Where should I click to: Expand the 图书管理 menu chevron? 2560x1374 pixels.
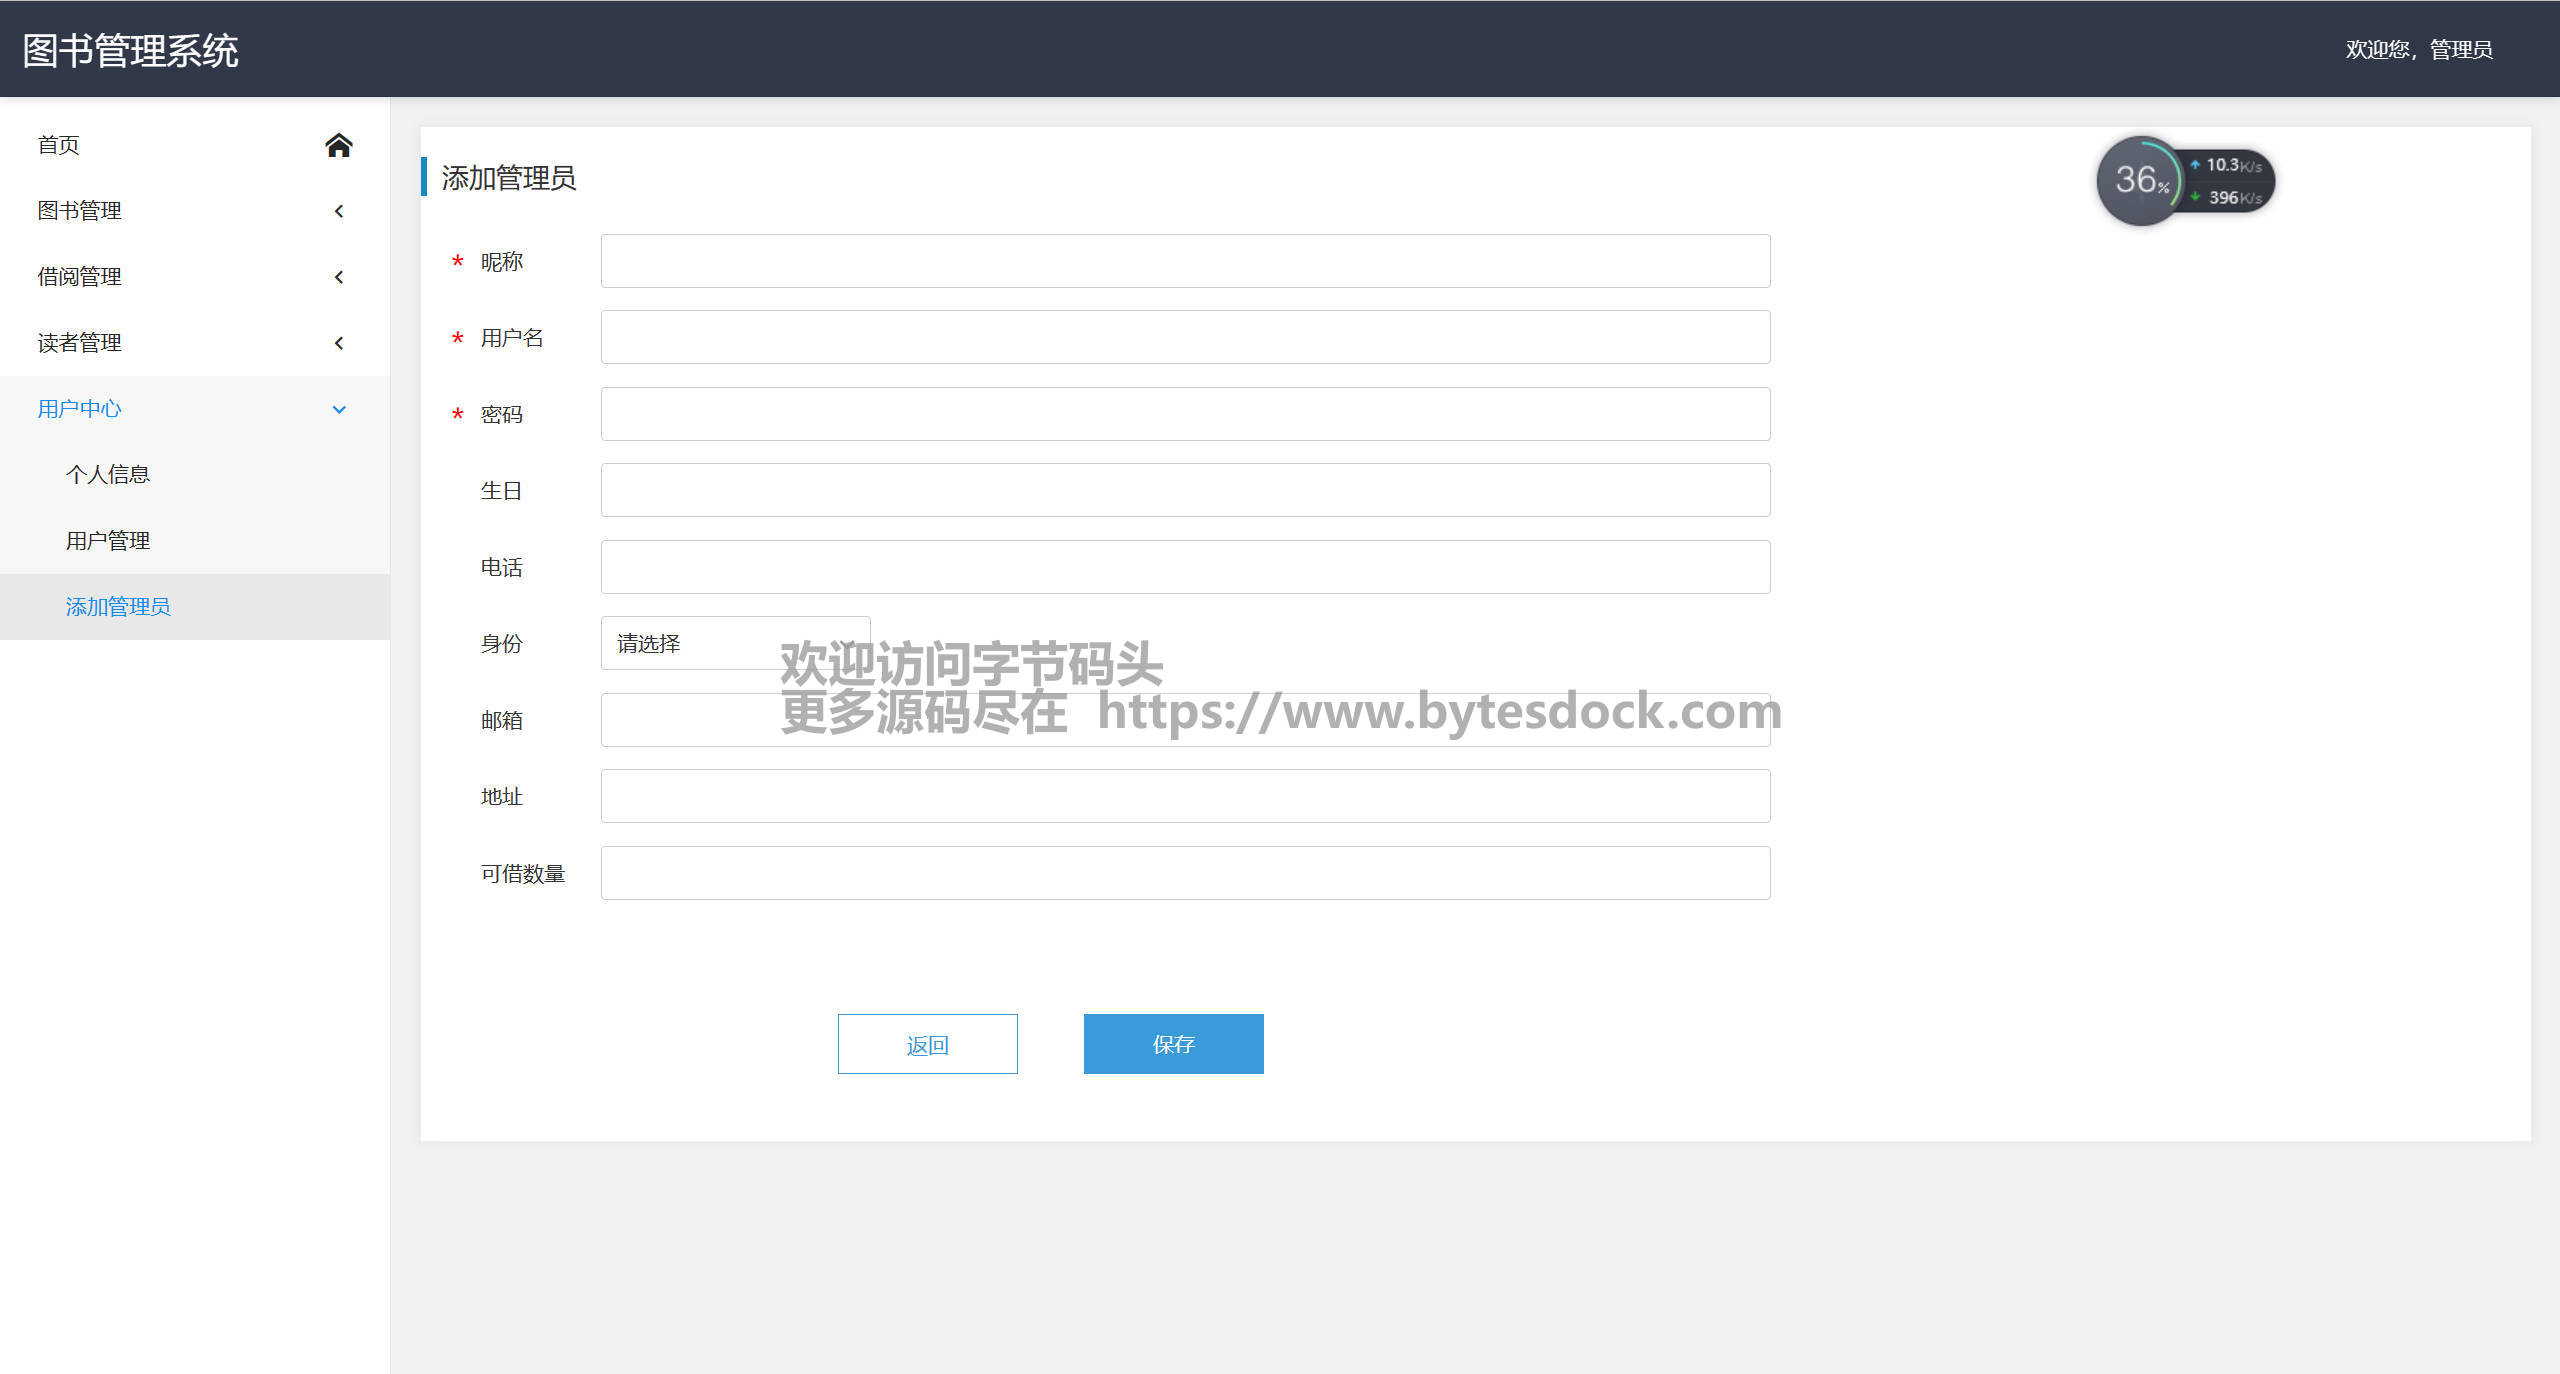[339, 211]
